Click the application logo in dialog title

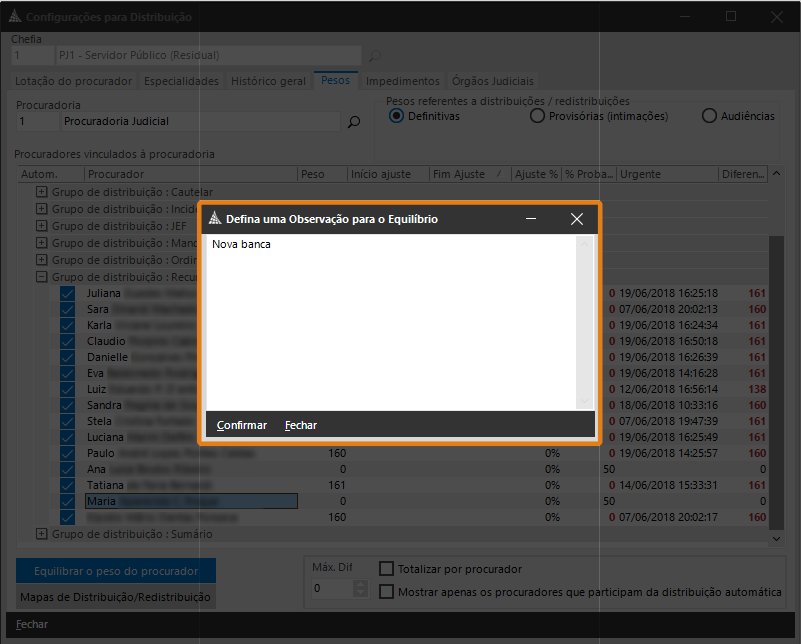pyautogui.click(x=214, y=218)
